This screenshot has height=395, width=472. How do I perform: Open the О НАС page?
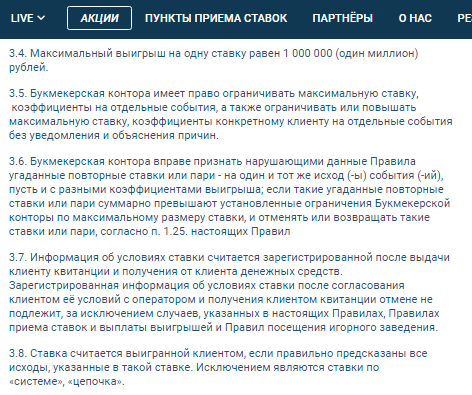tap(415, 18)
